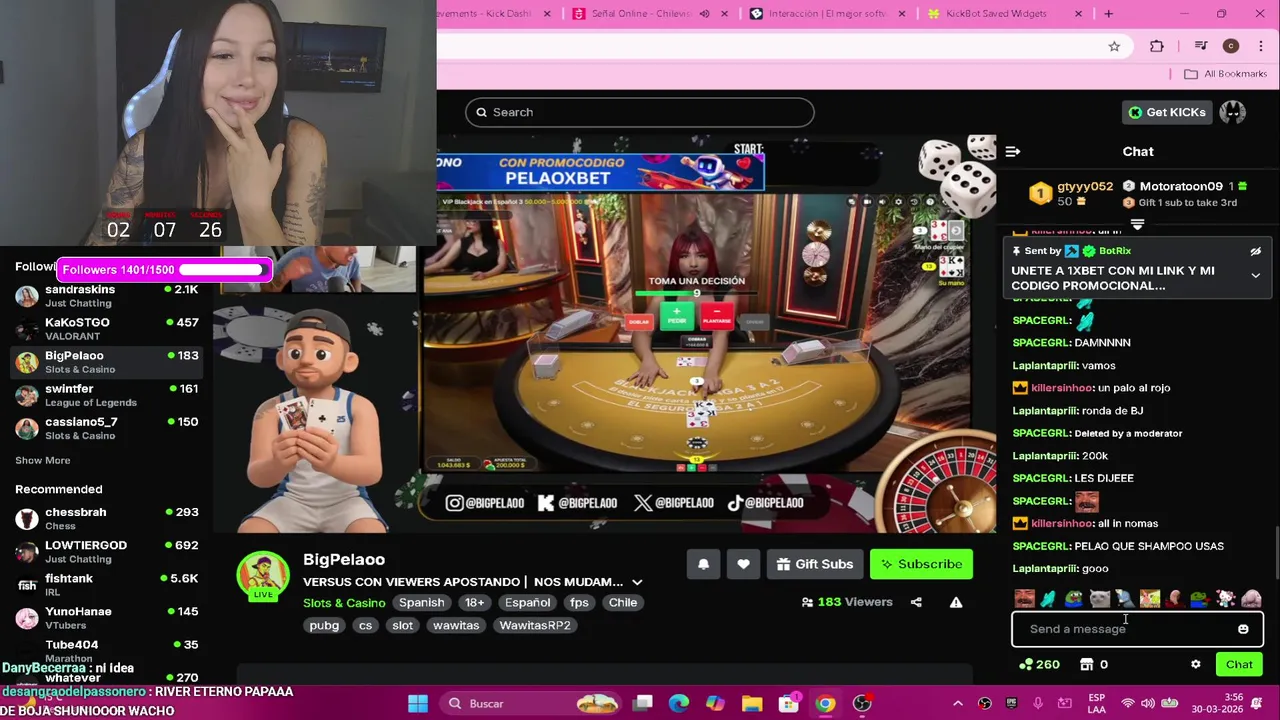
Task: Report stream using warning triangle icon
Action: 956,602
